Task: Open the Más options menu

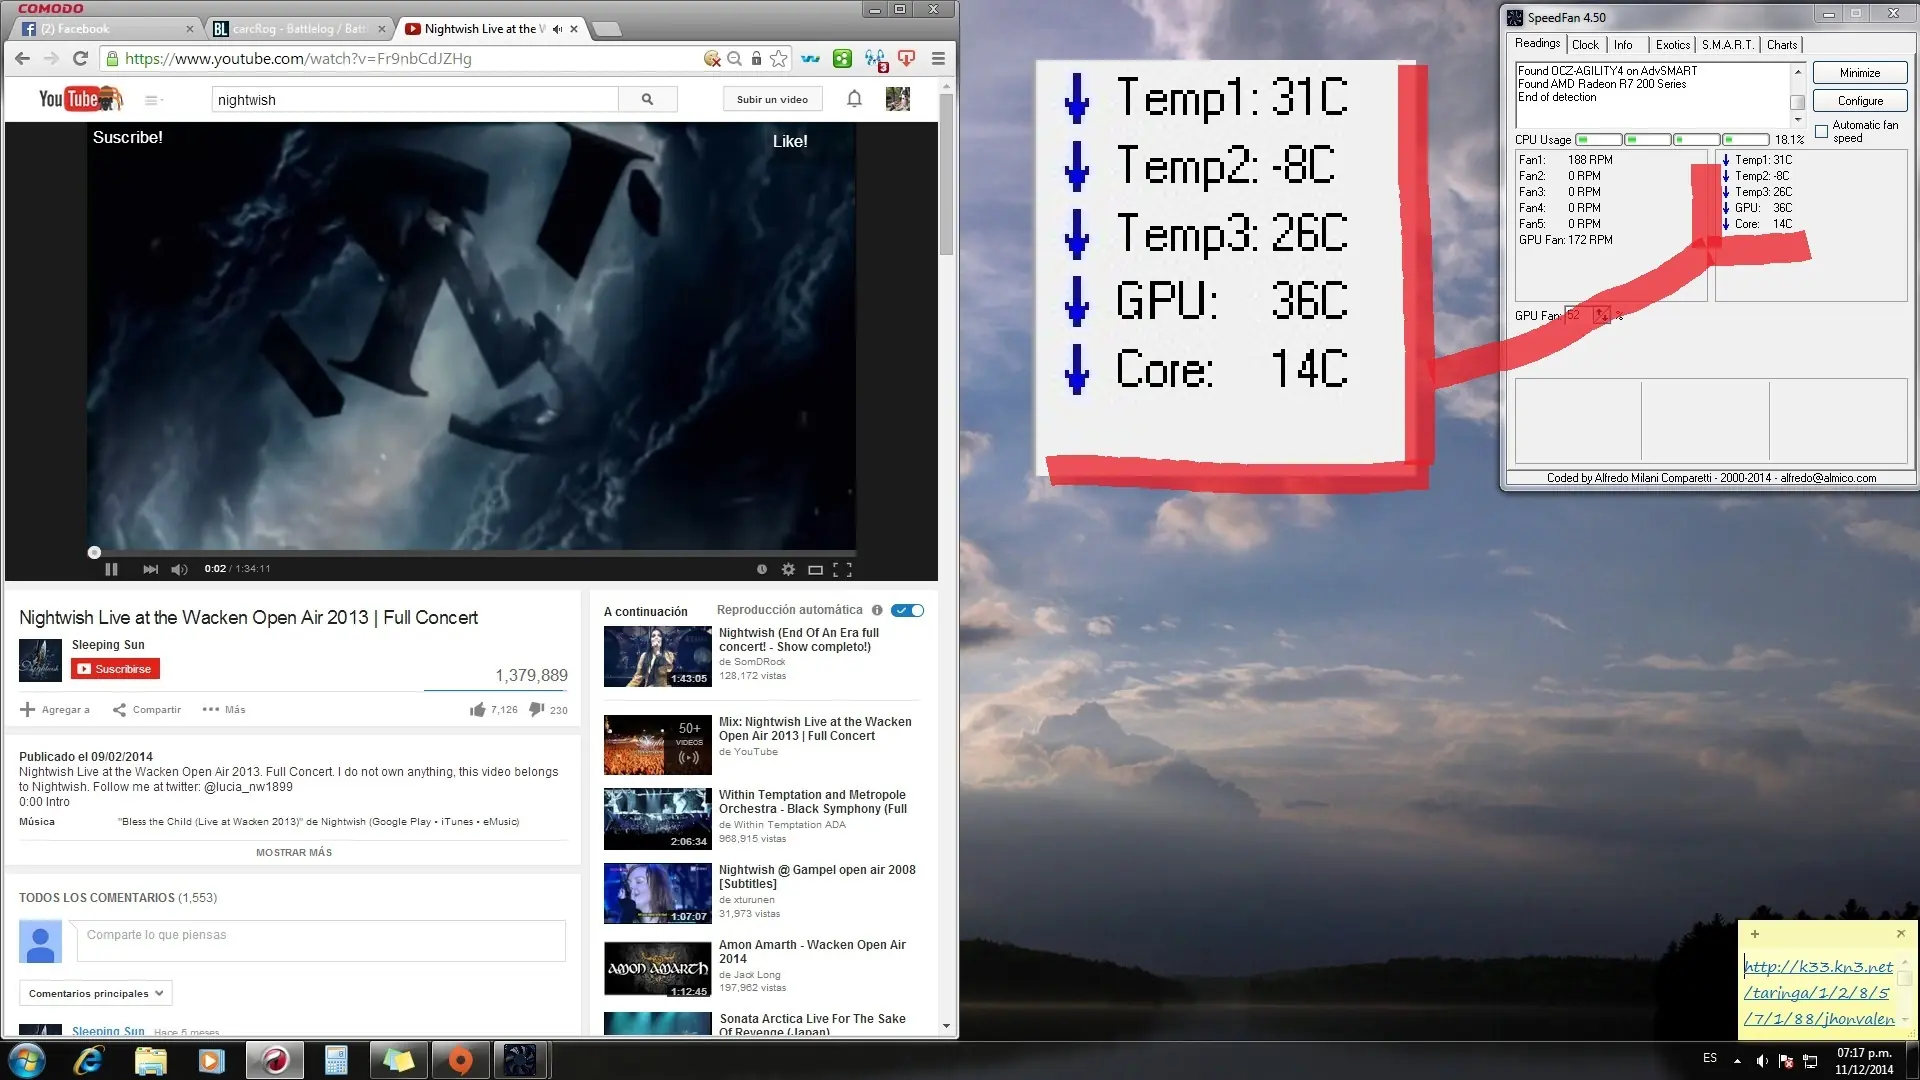Action: click(224, 710)
